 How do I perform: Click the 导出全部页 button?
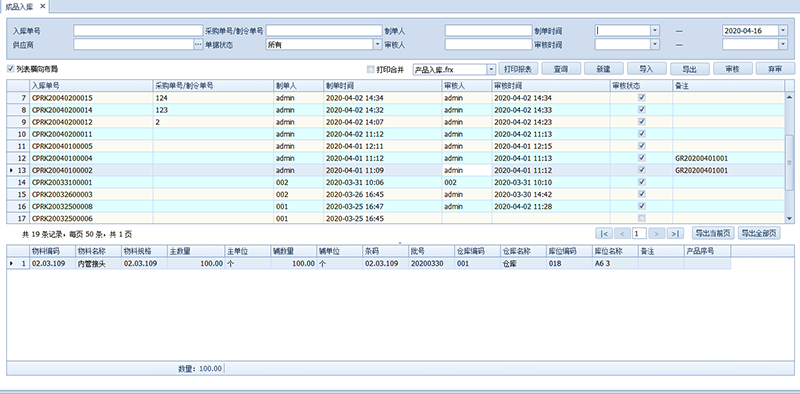tap(759, 233)
